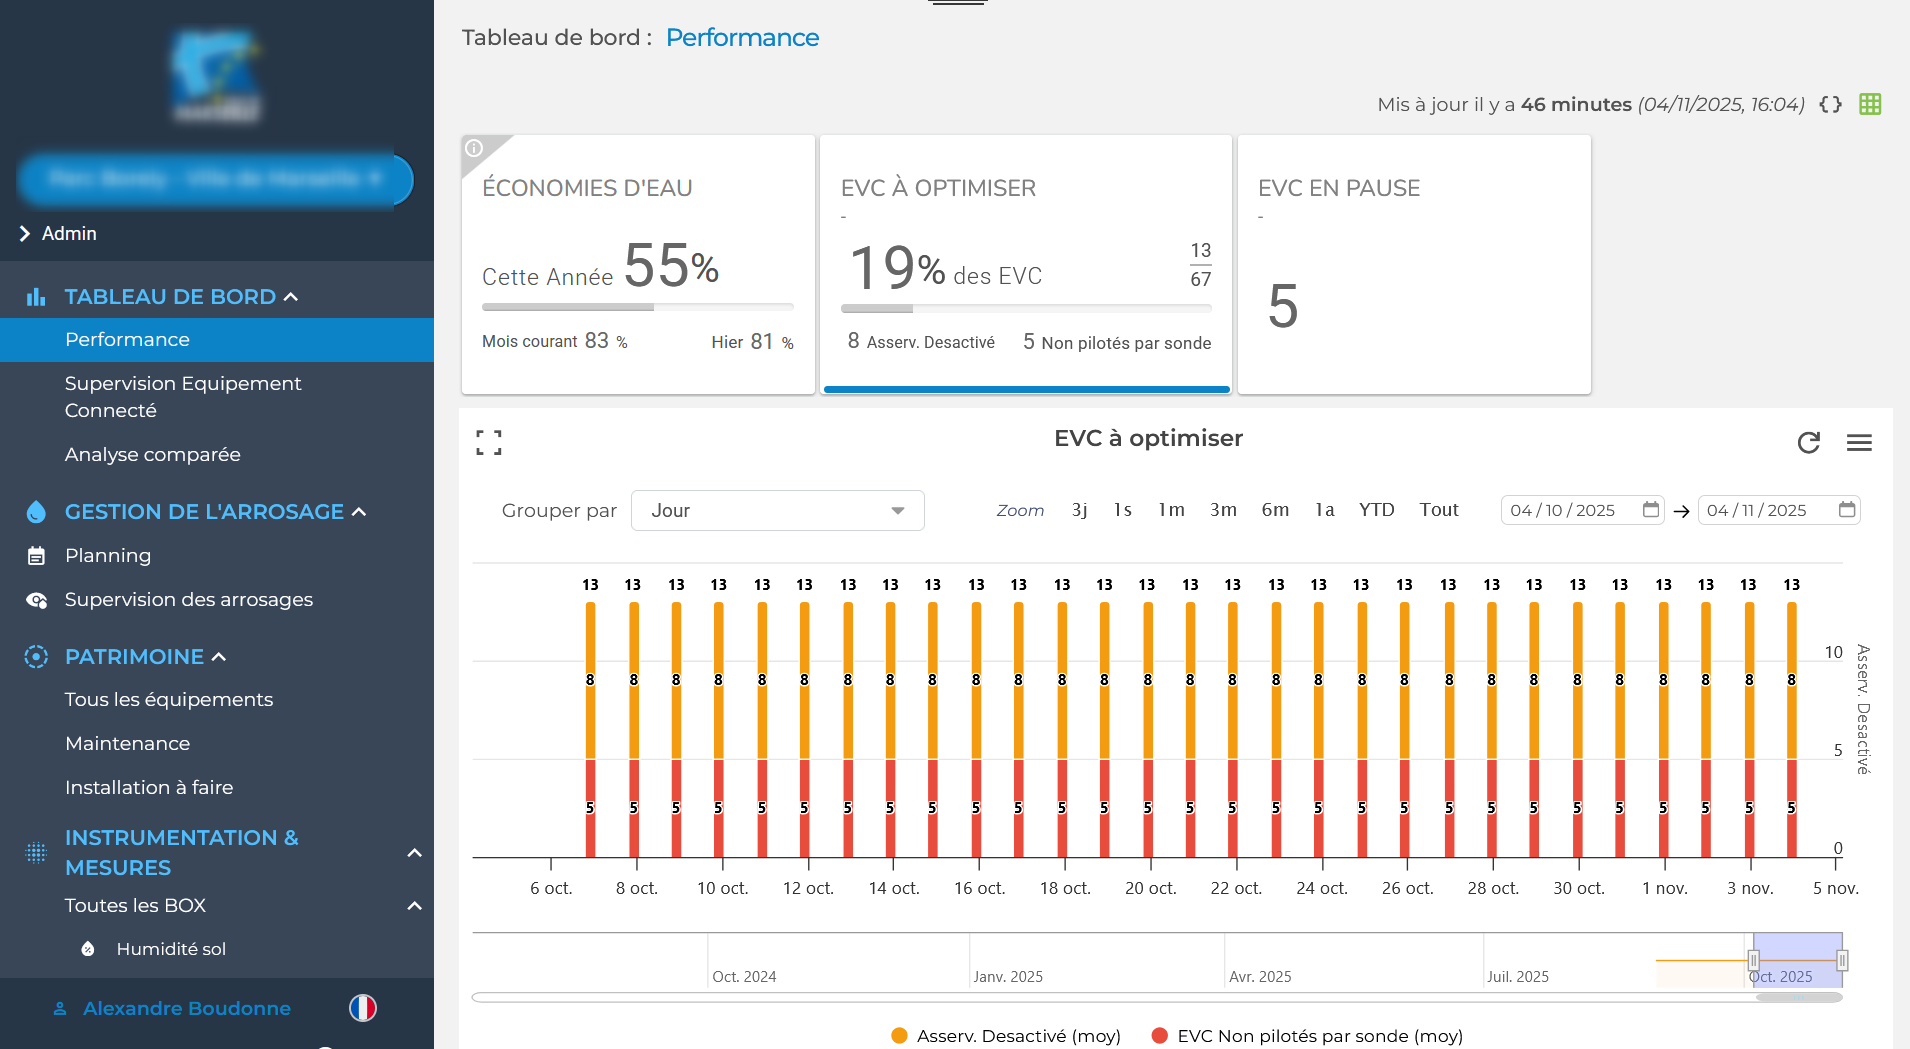Open the chart hamburger menu
The height and width of the screenshot is (1049, 1910).
(x=1859, y=442)
